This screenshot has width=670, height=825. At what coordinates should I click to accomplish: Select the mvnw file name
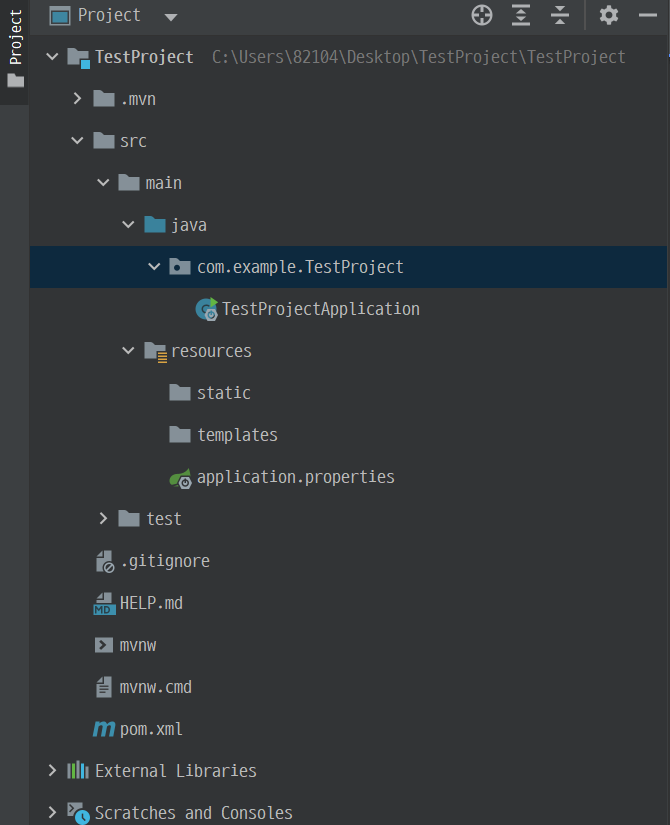(138, 645)
